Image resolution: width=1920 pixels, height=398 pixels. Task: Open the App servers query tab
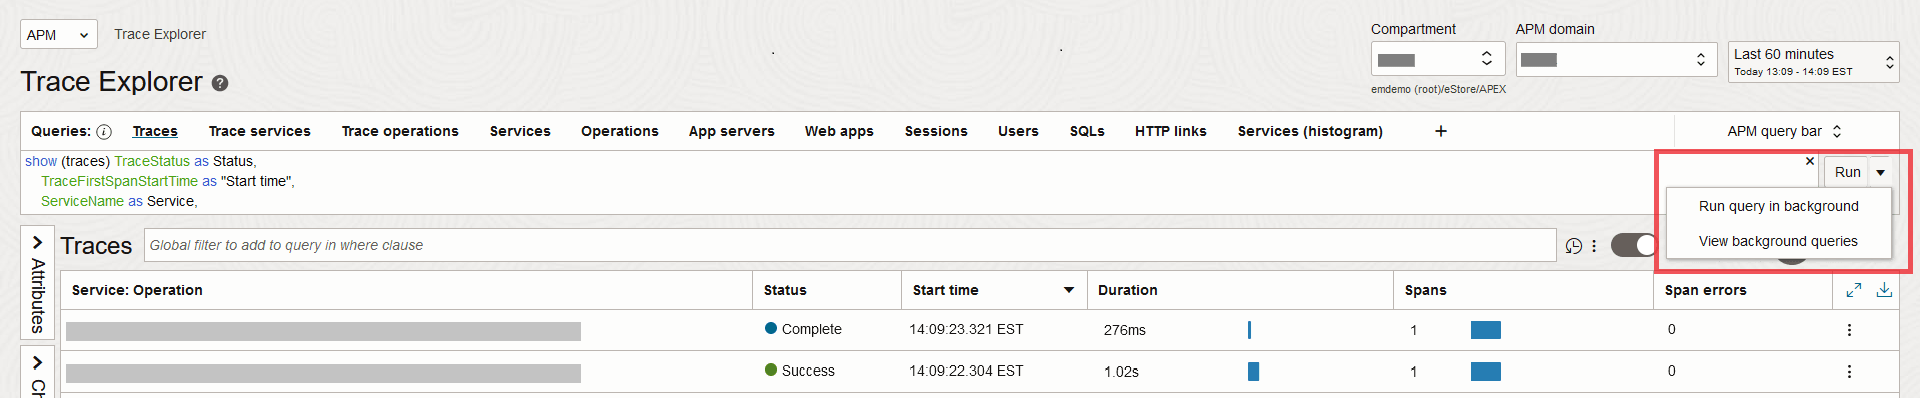click(x=732, y=131)
